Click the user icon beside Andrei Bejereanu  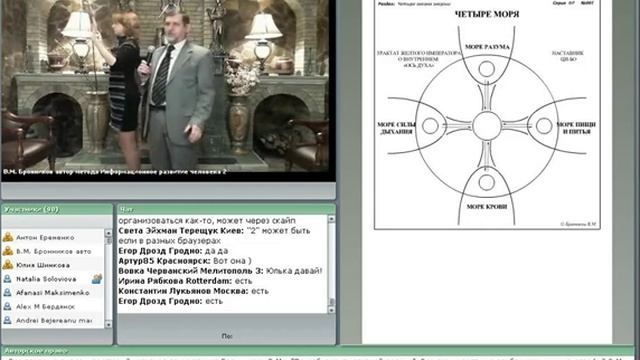(8, 320)
